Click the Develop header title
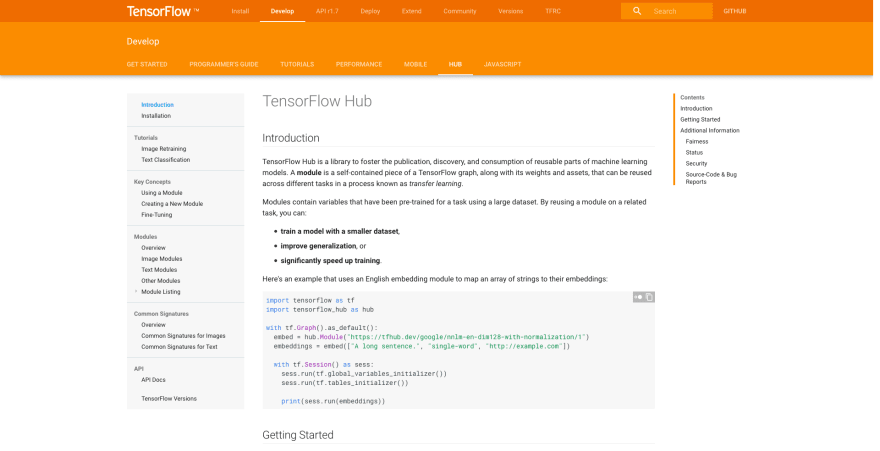Image resolution: width=880 pixels, height=451 pixels. point(143,42)
